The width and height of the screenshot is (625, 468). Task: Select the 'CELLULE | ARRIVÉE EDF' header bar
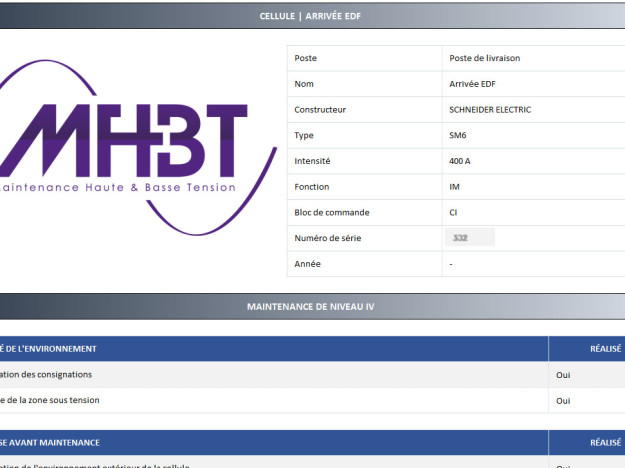[310, 16]
